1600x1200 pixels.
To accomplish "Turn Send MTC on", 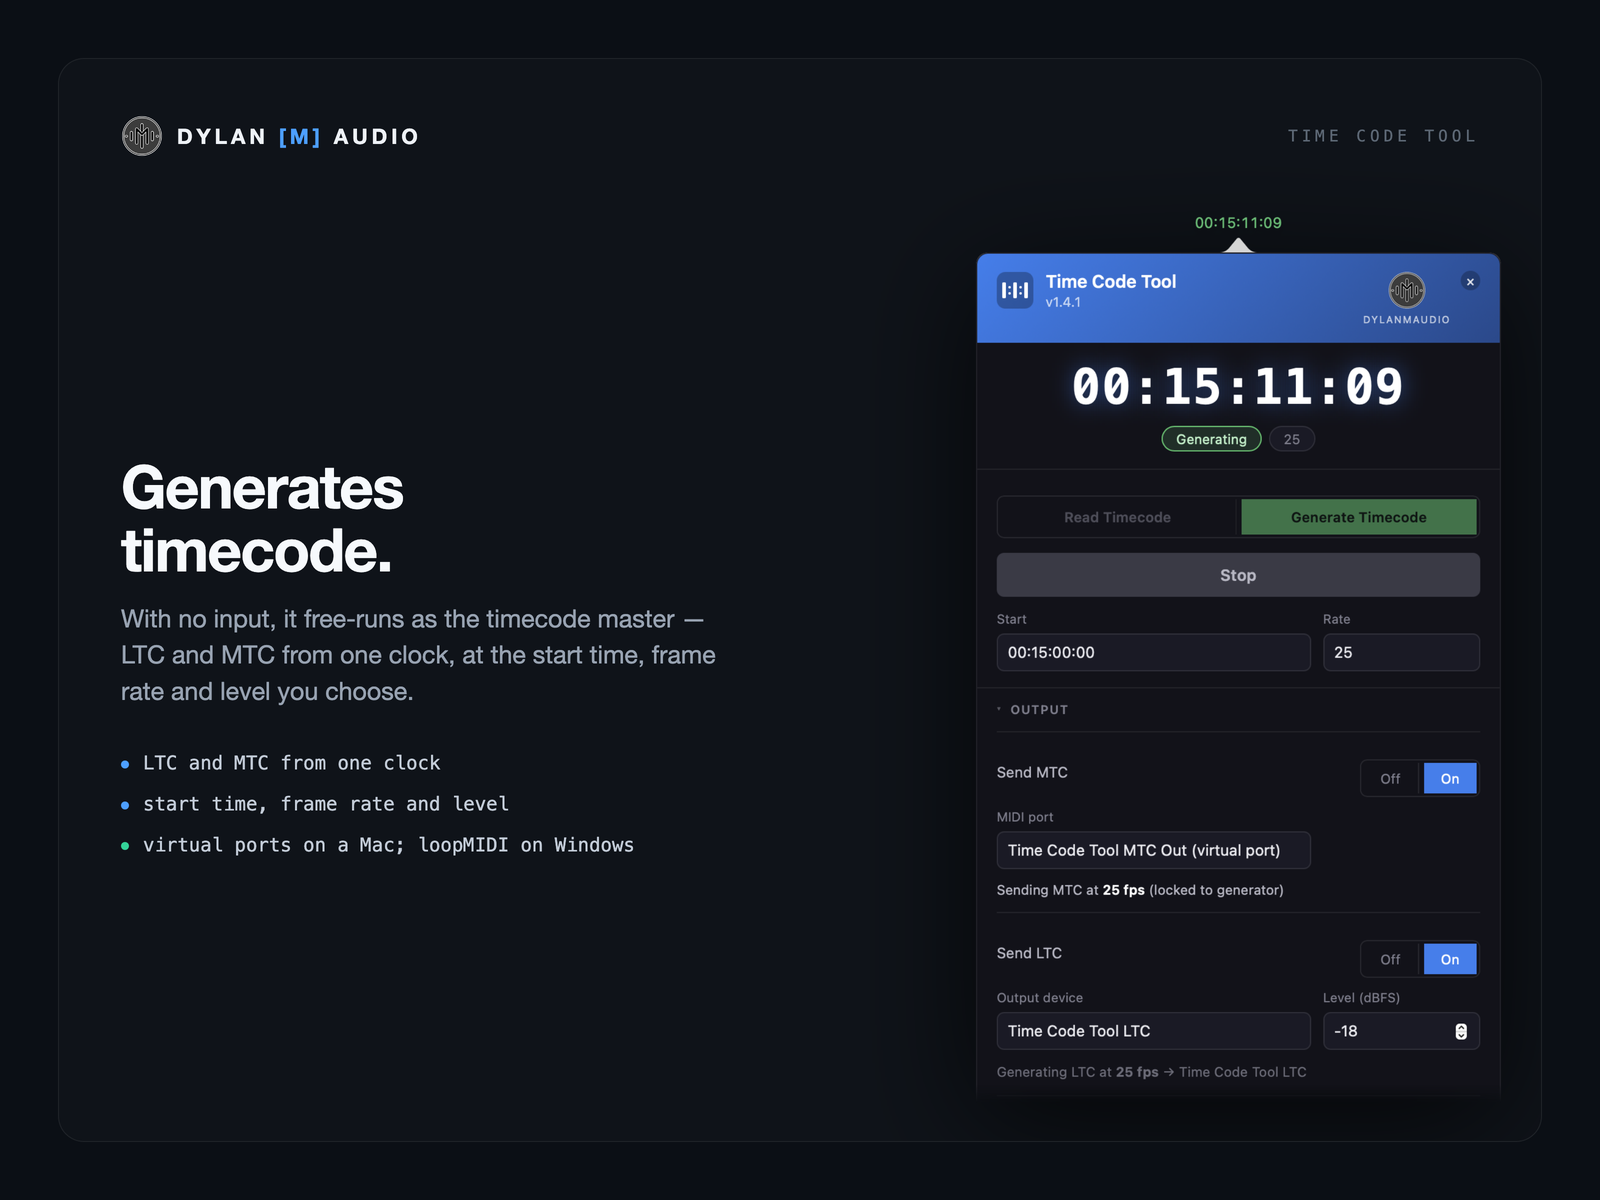I will 1450,779.
